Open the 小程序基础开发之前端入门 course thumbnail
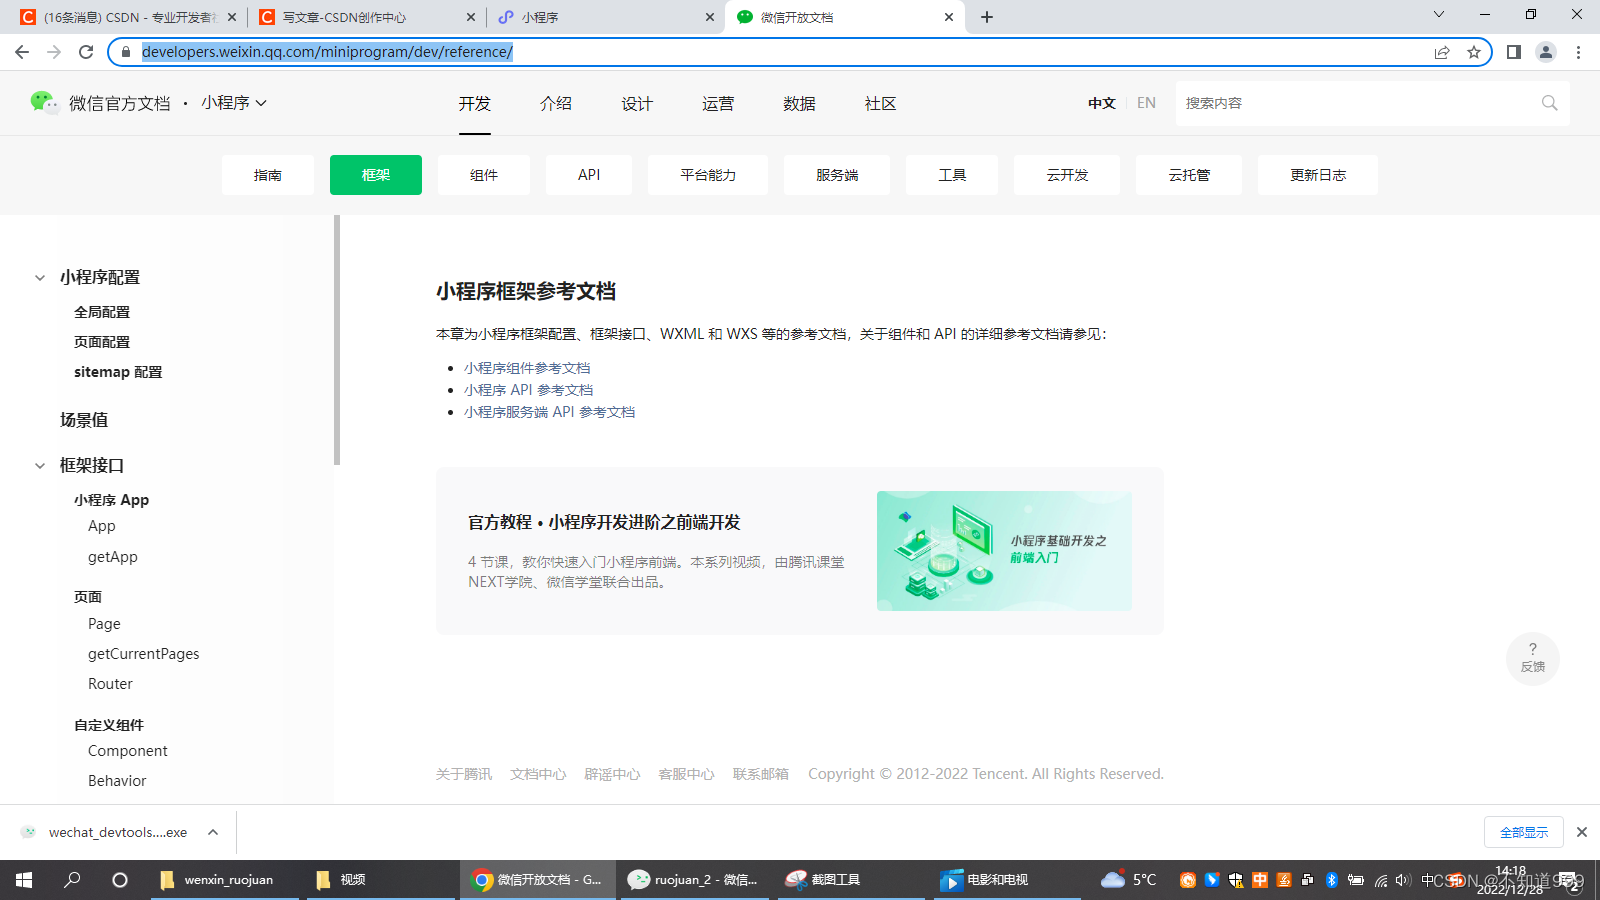 click(1004, 551)
